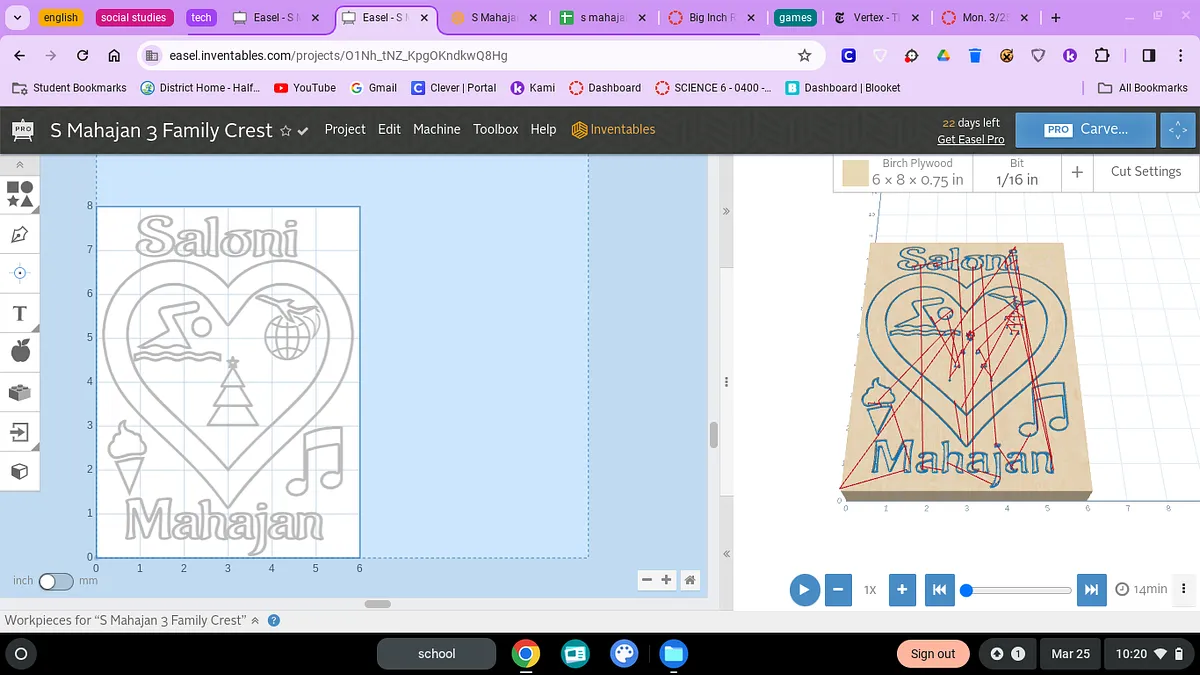Jump simulation back to start

point(939,590)
